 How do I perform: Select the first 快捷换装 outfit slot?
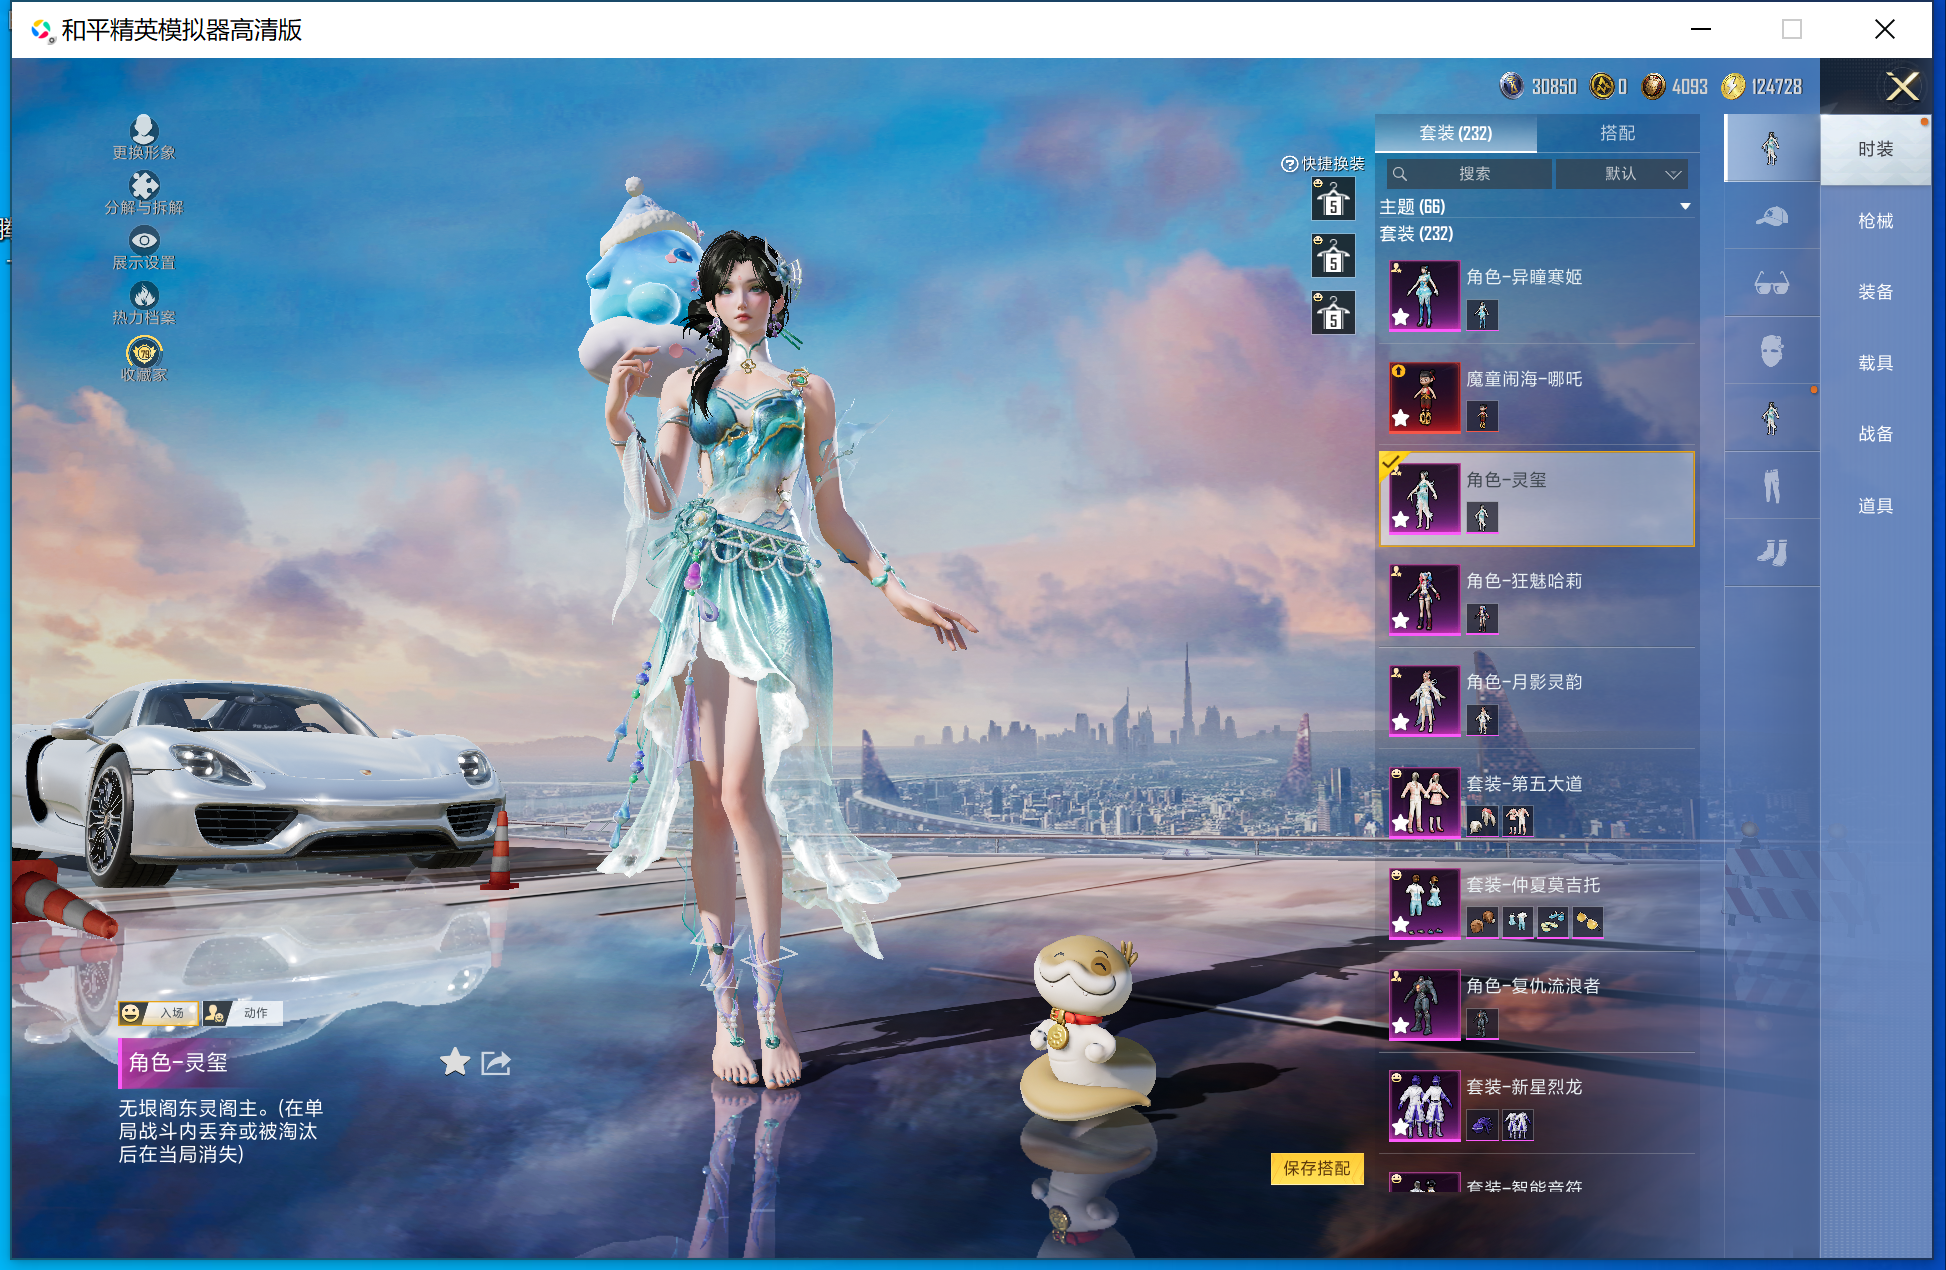1333,200
